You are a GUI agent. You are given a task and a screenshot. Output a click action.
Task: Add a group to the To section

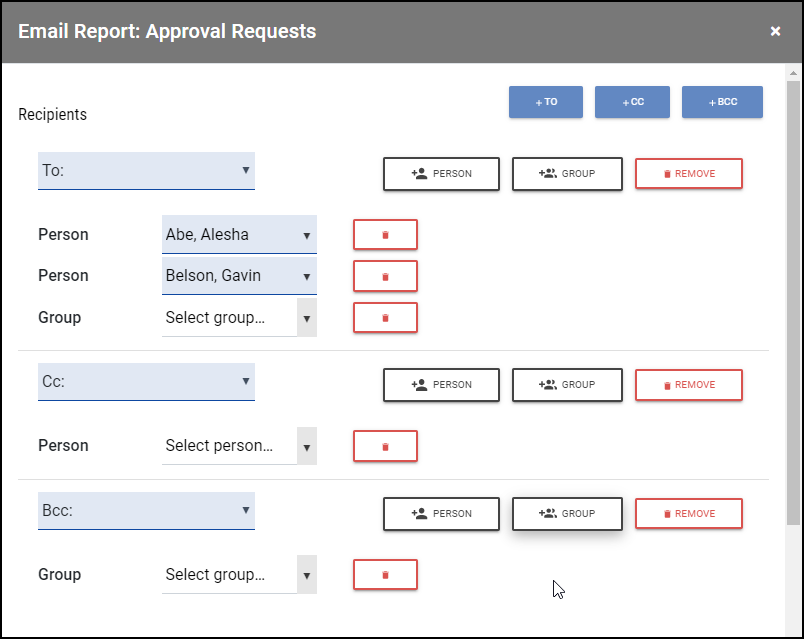567,174
